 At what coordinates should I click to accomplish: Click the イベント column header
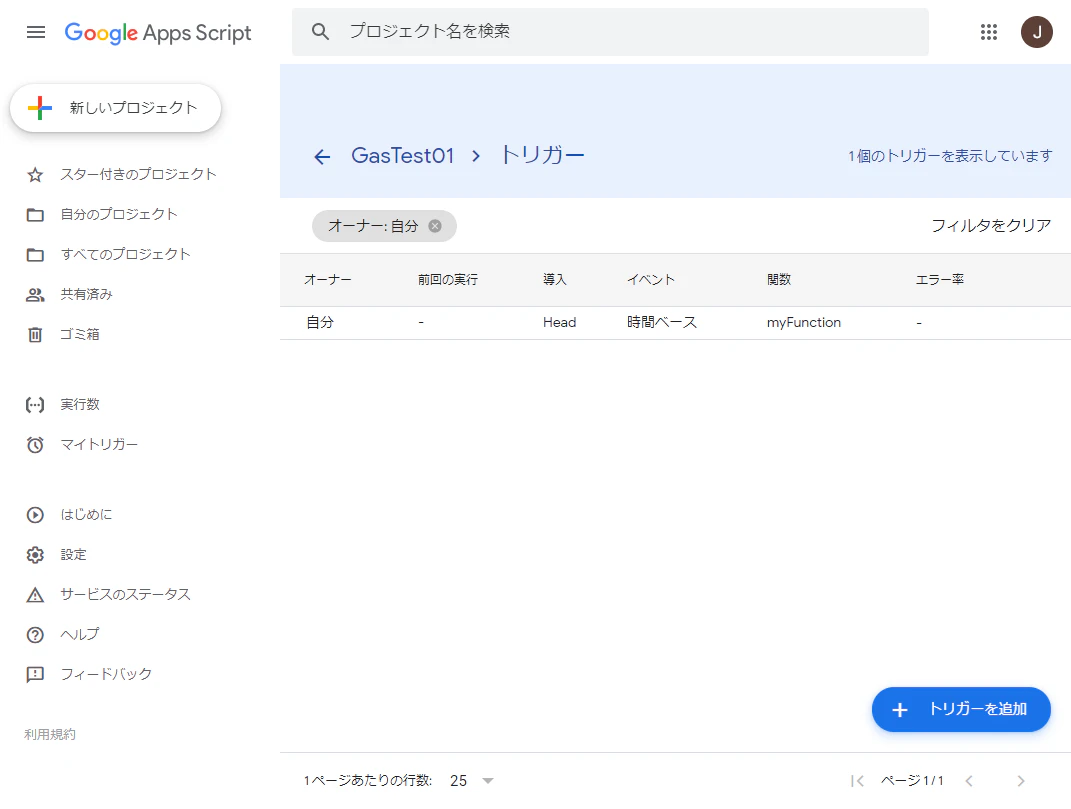(651, 279)
